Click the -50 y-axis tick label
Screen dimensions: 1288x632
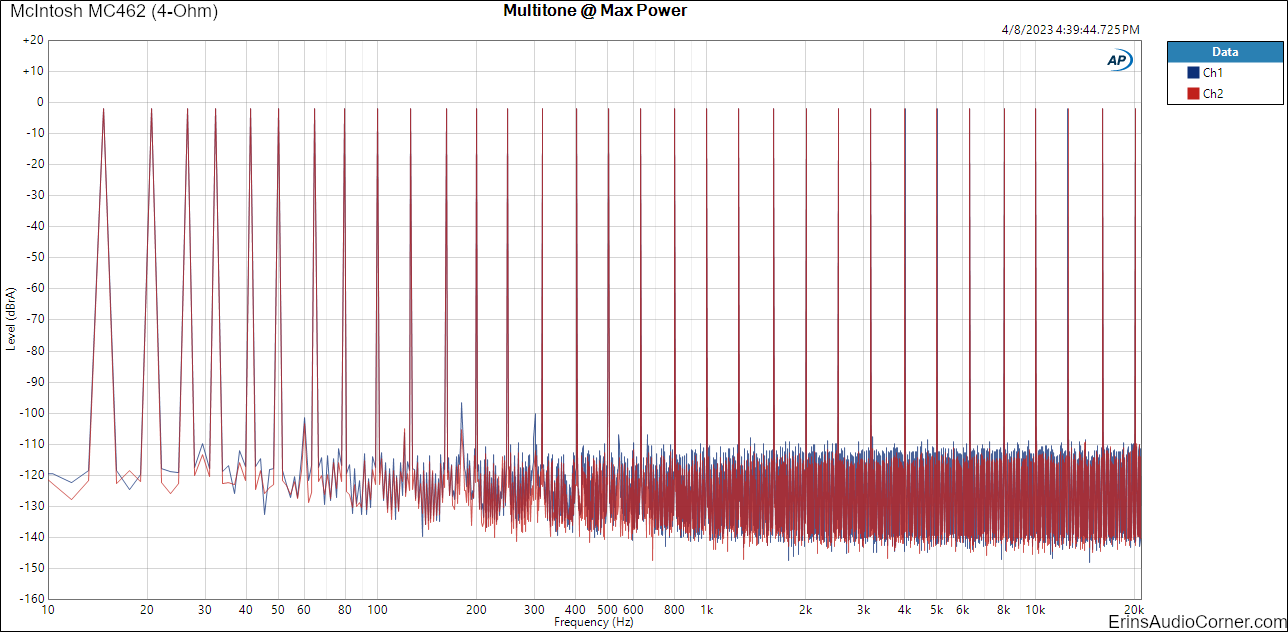[x=34, y=257]
